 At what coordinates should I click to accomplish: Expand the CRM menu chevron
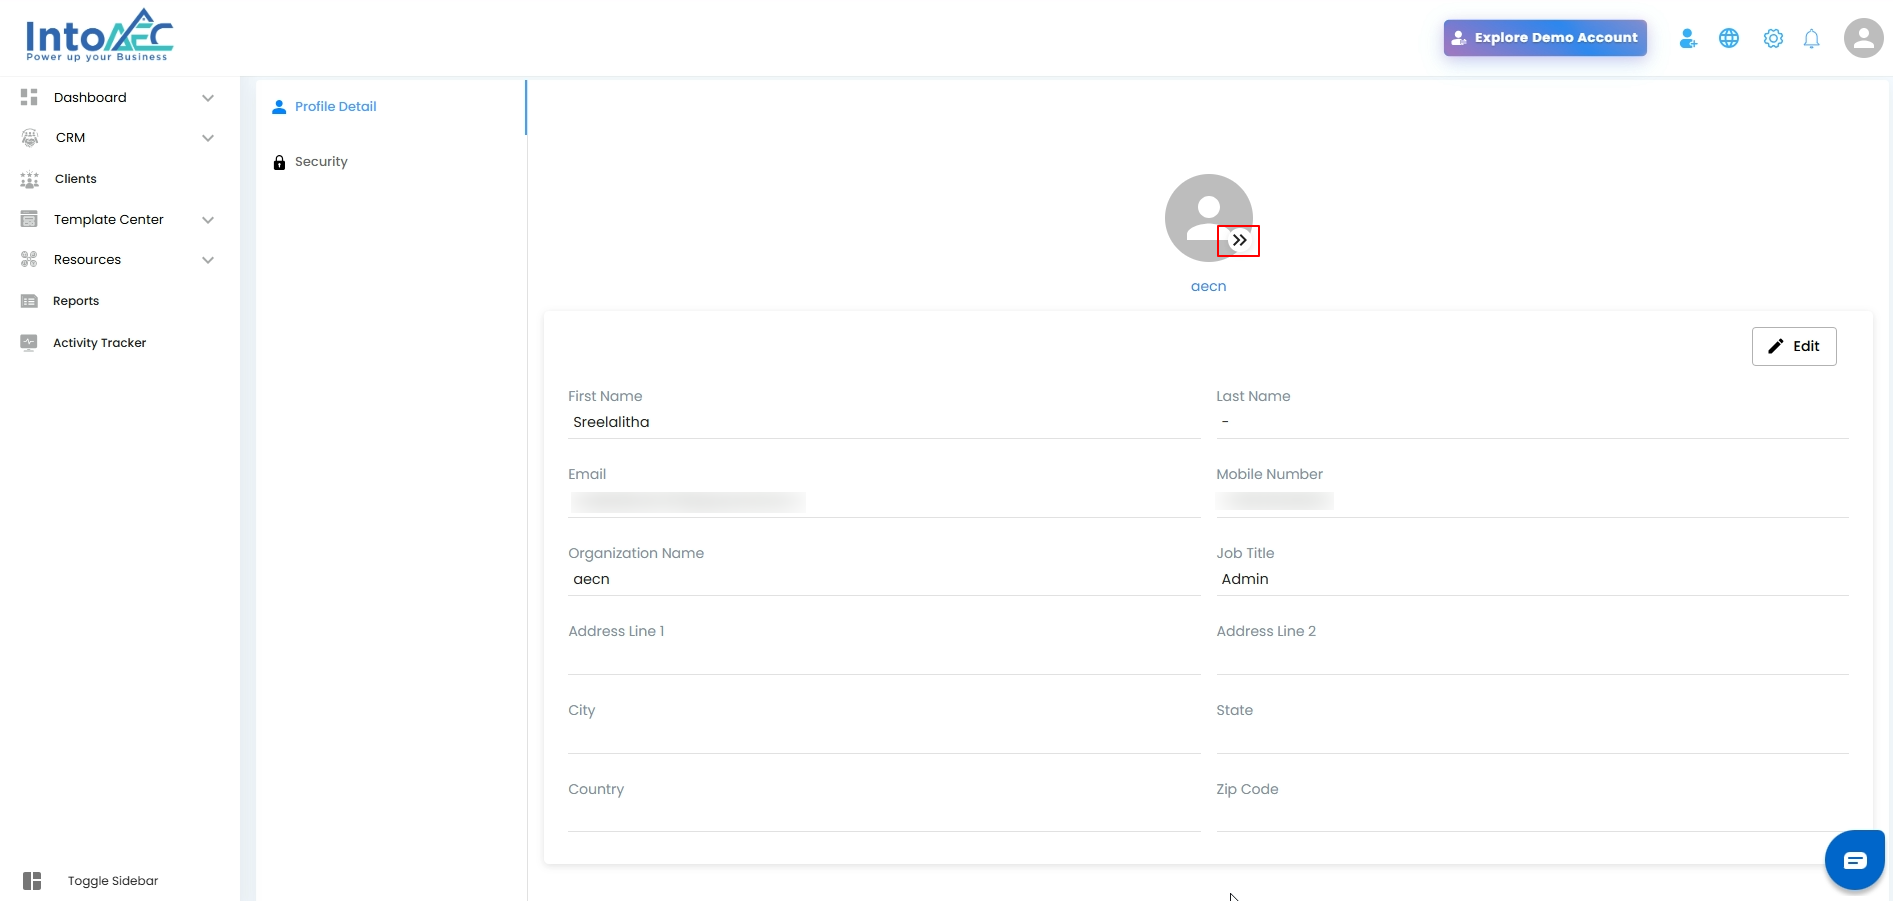(208, 138)
